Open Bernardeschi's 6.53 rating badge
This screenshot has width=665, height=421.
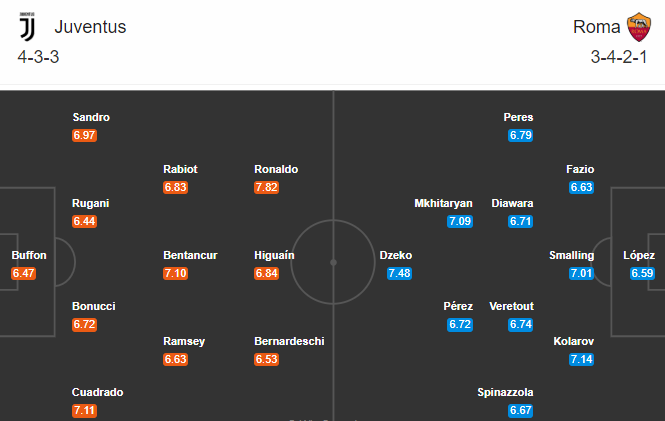266,360
